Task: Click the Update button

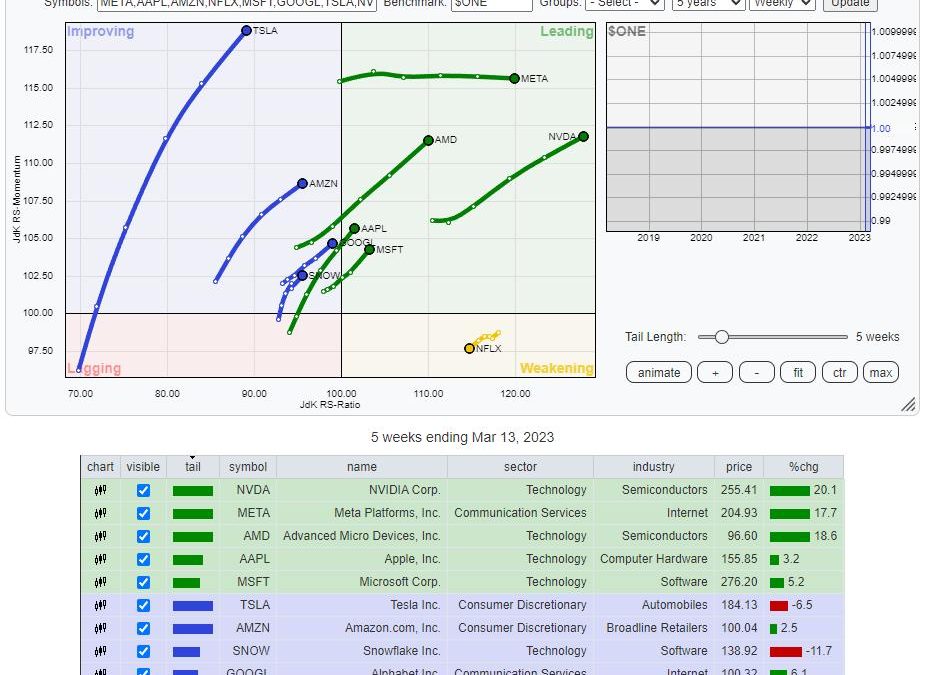Action: [x=850, y=4]
